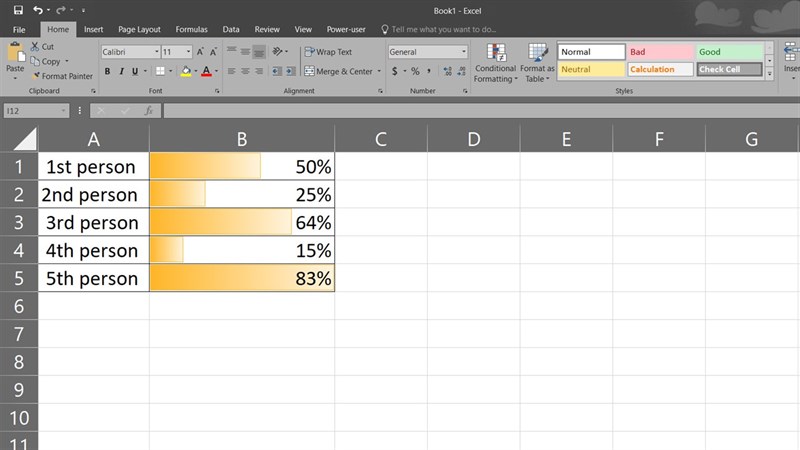This screenshot has width=800, height=450.
Task: Increase decimal places
Action: coord(447,71)
